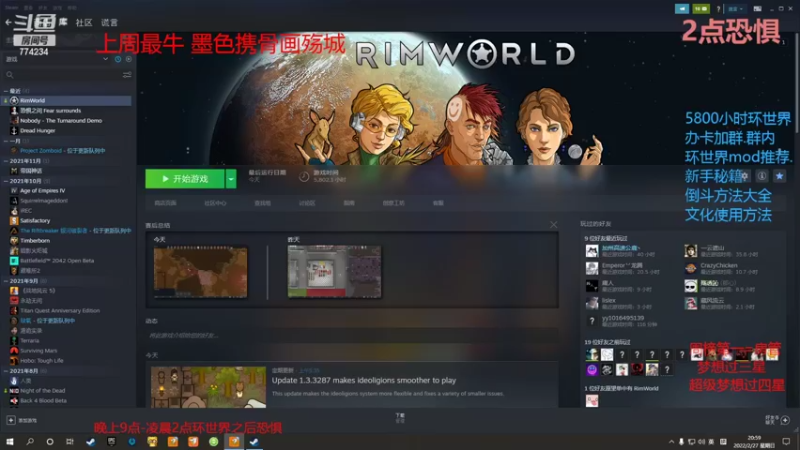Image resolution: width=800 pixels, height=450 pixels.
Task: Start RimWorld with the green play button
Action: click(185, 179)
